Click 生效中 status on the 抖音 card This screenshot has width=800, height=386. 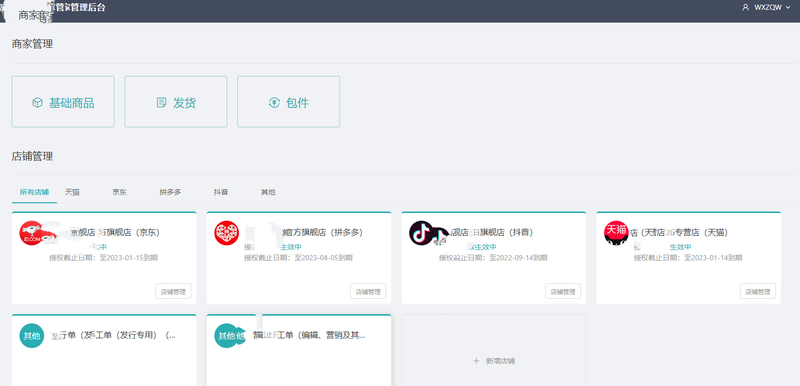486,247
